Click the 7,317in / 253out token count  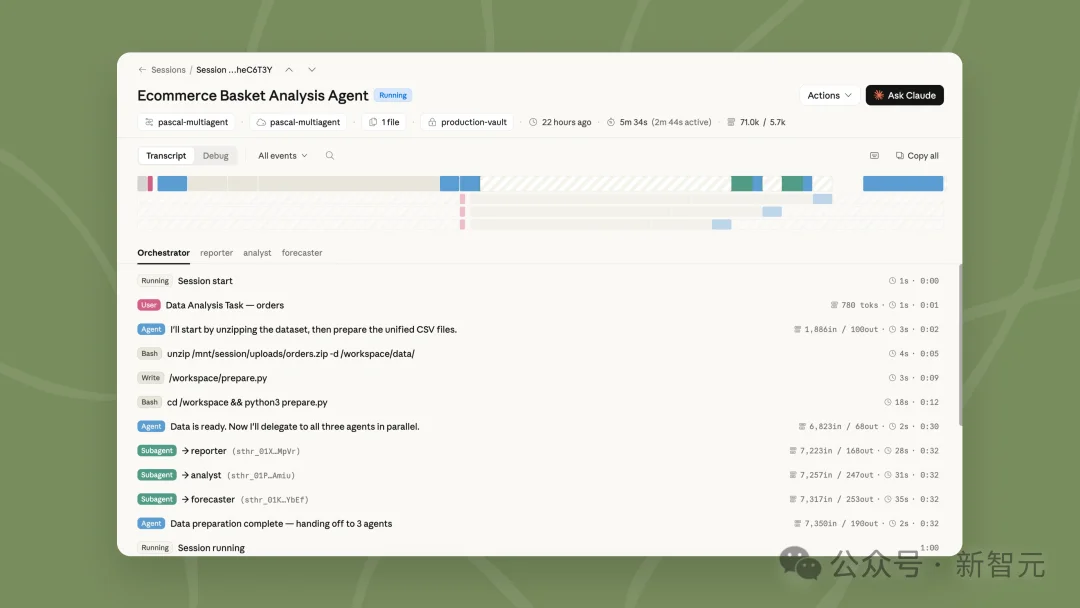pyautogui.click(x=831, y=499)
